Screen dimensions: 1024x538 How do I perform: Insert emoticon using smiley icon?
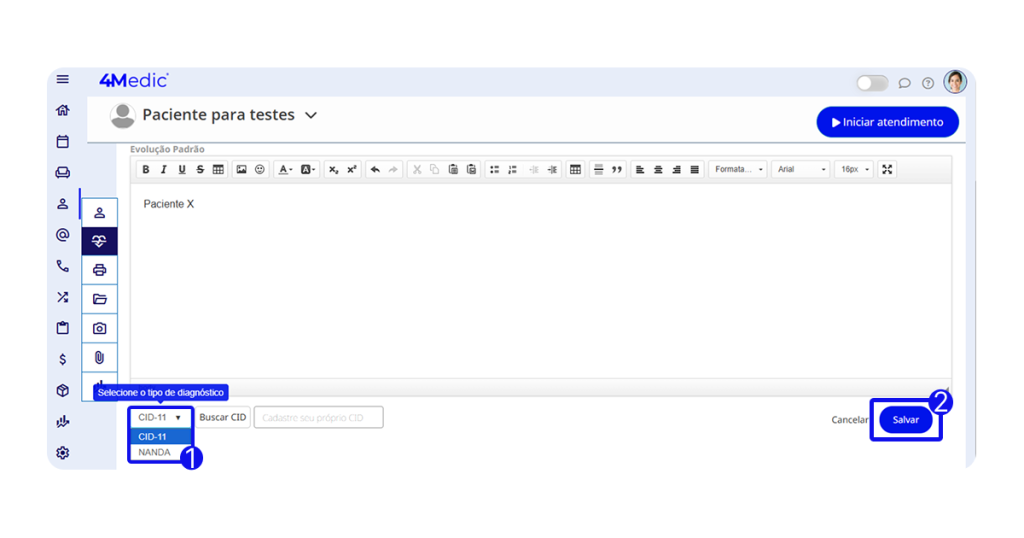click(260, 170)
